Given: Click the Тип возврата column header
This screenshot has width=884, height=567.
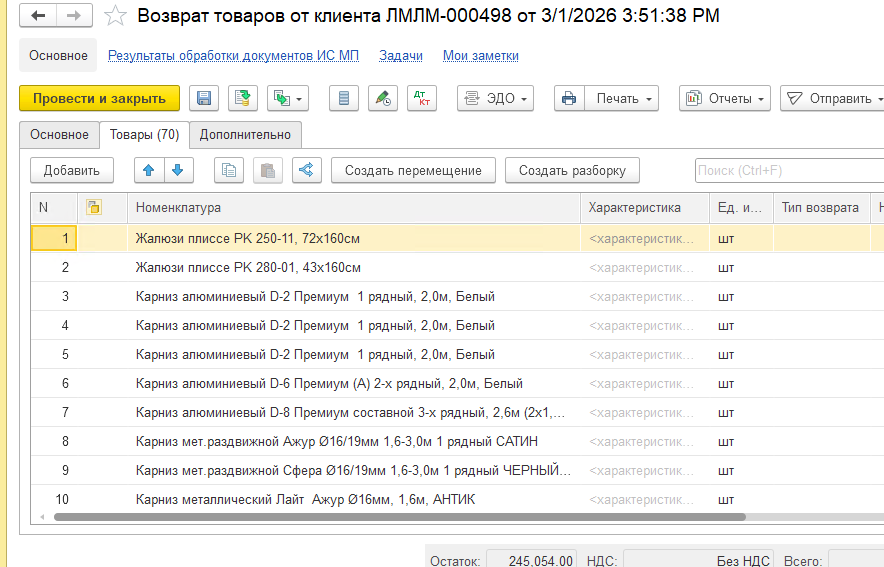Looking at the screenshot, I should pos(822,207).
